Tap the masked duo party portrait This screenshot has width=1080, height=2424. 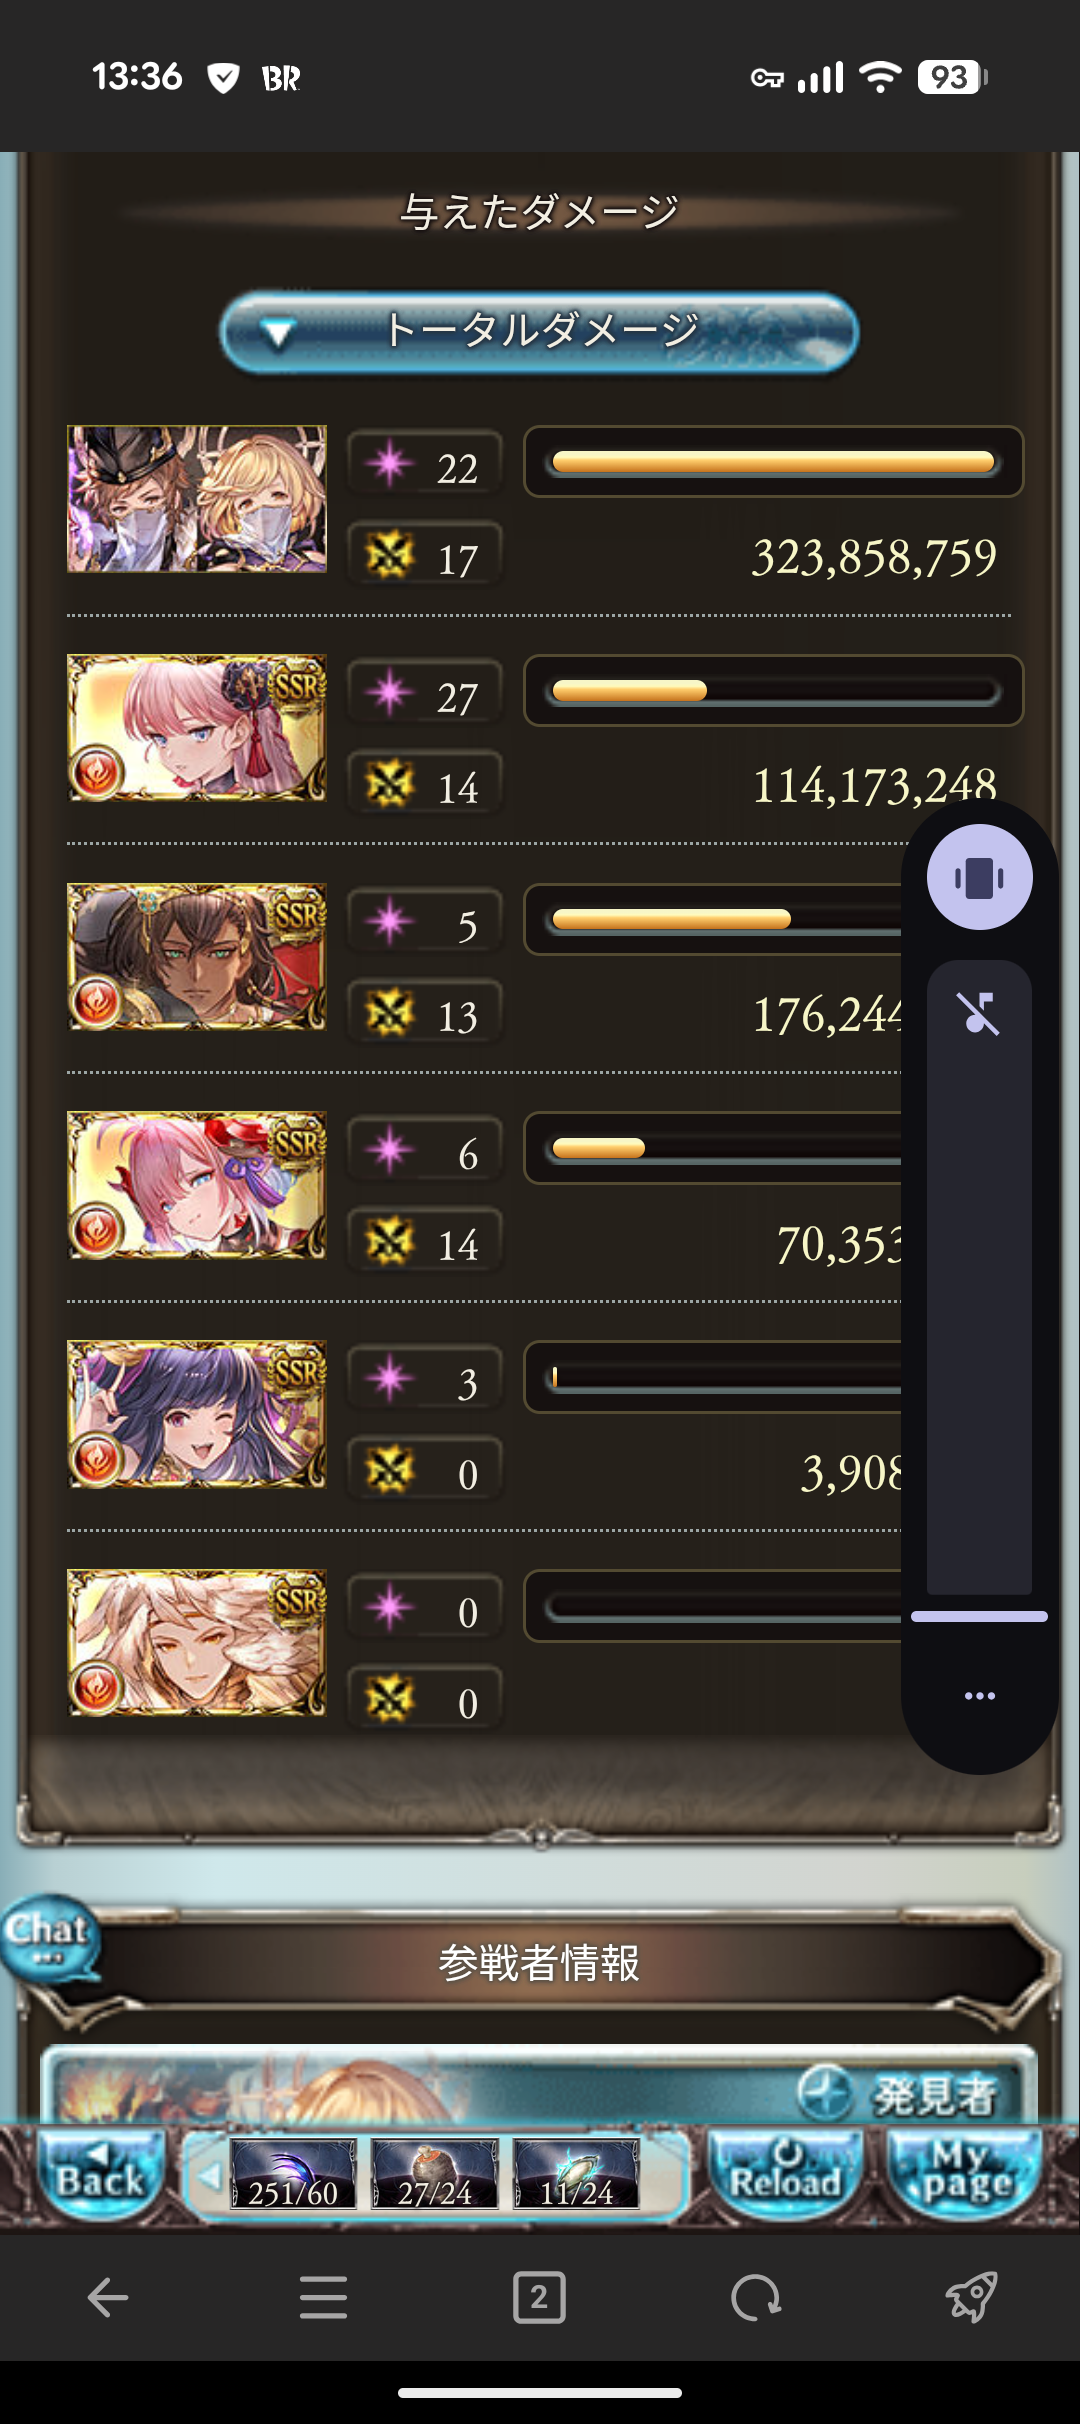[x=197, y=499]
